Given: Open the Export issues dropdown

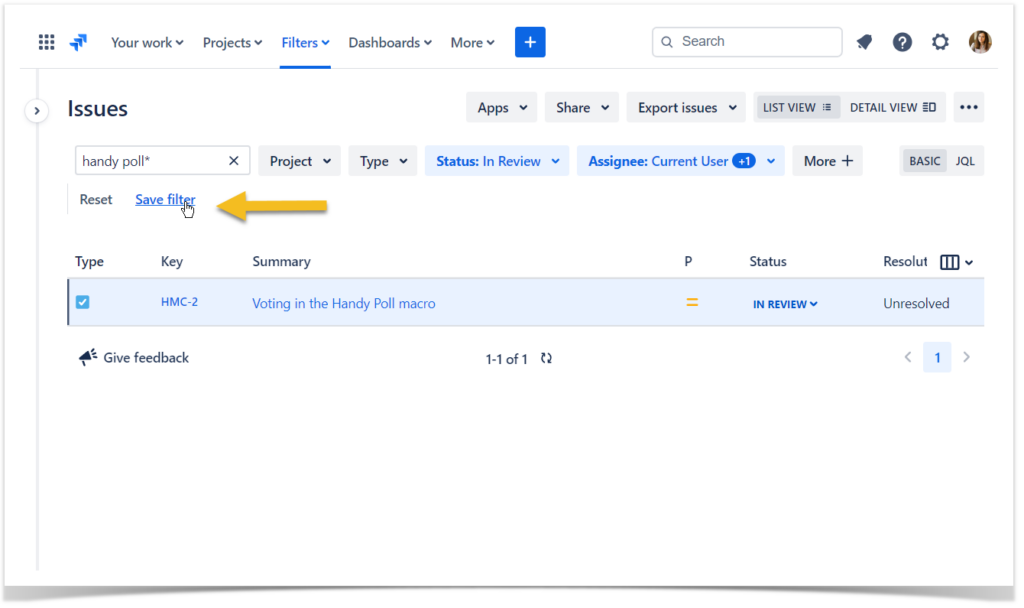Looking at the screenshot, I should click(x=687, y=108).
